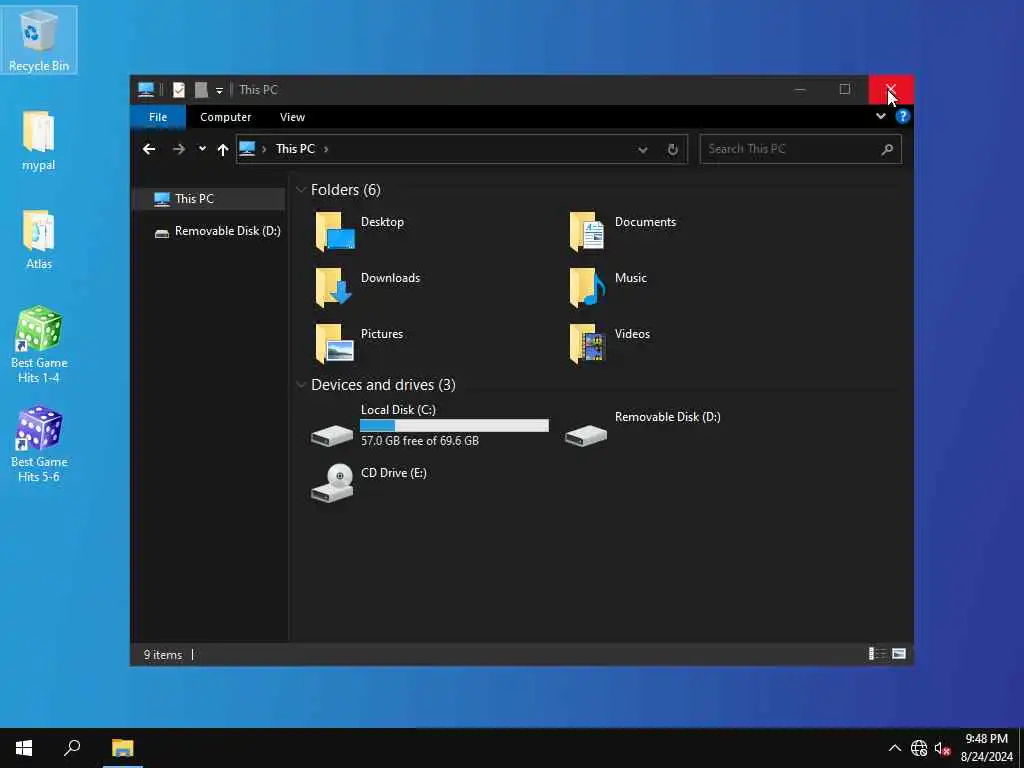The width and height of the screenshot is (1024, 768).
Task: Click This PC breadcrumb in address bar
Action: click(x=295, y=149)
